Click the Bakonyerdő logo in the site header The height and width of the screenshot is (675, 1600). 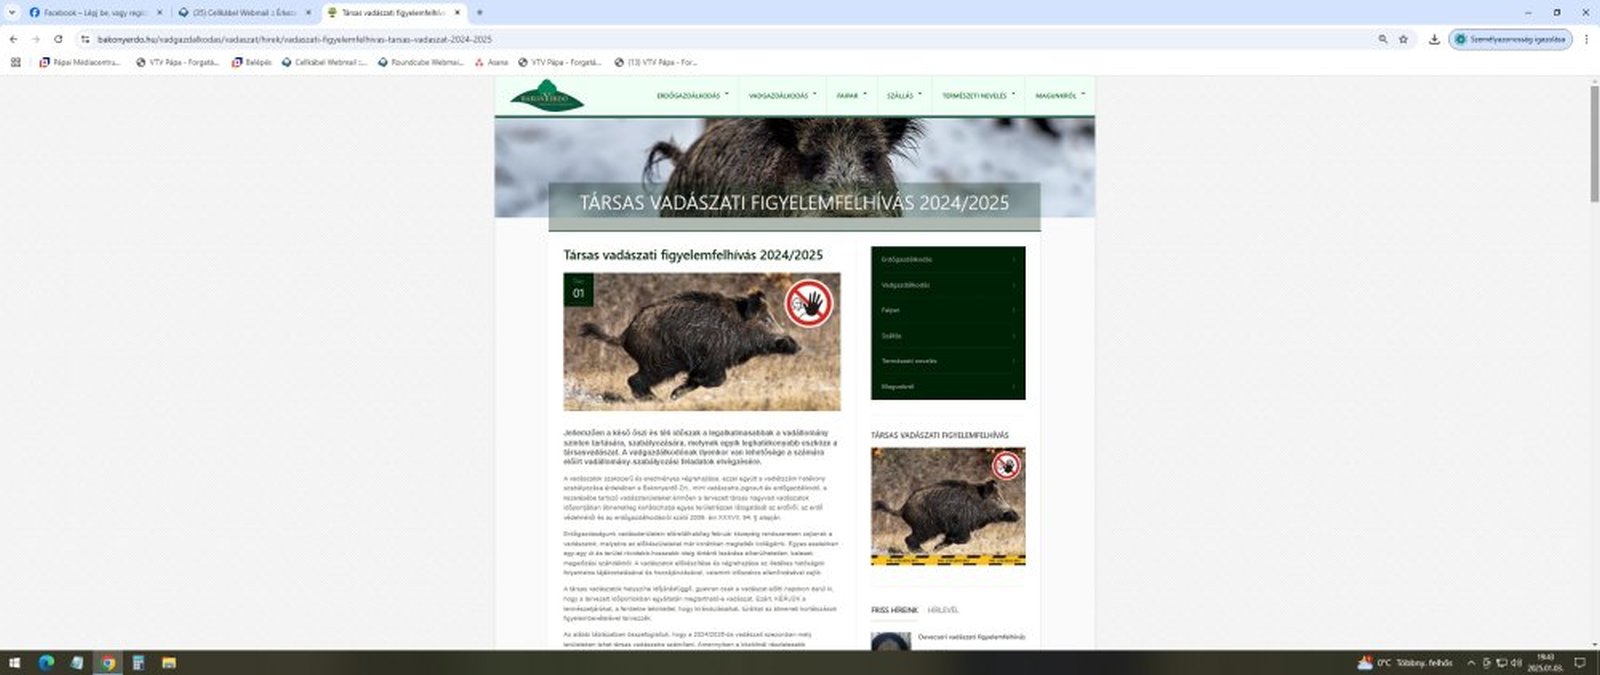point(546,96)
